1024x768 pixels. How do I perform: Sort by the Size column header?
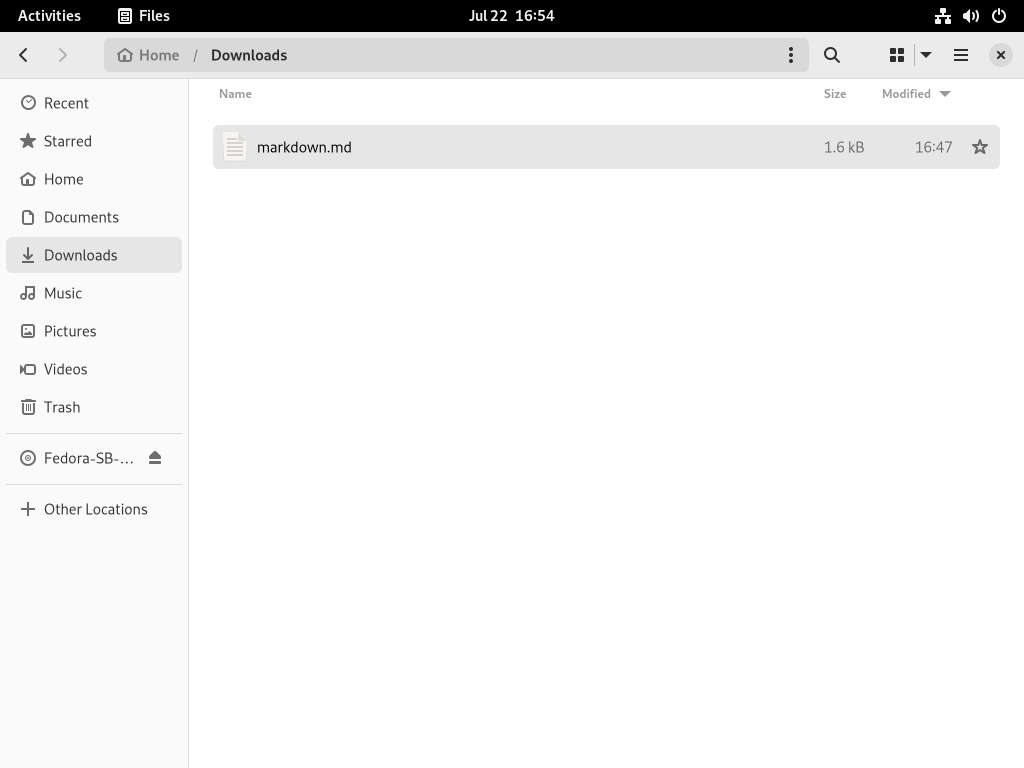click(x=835, y=93)
